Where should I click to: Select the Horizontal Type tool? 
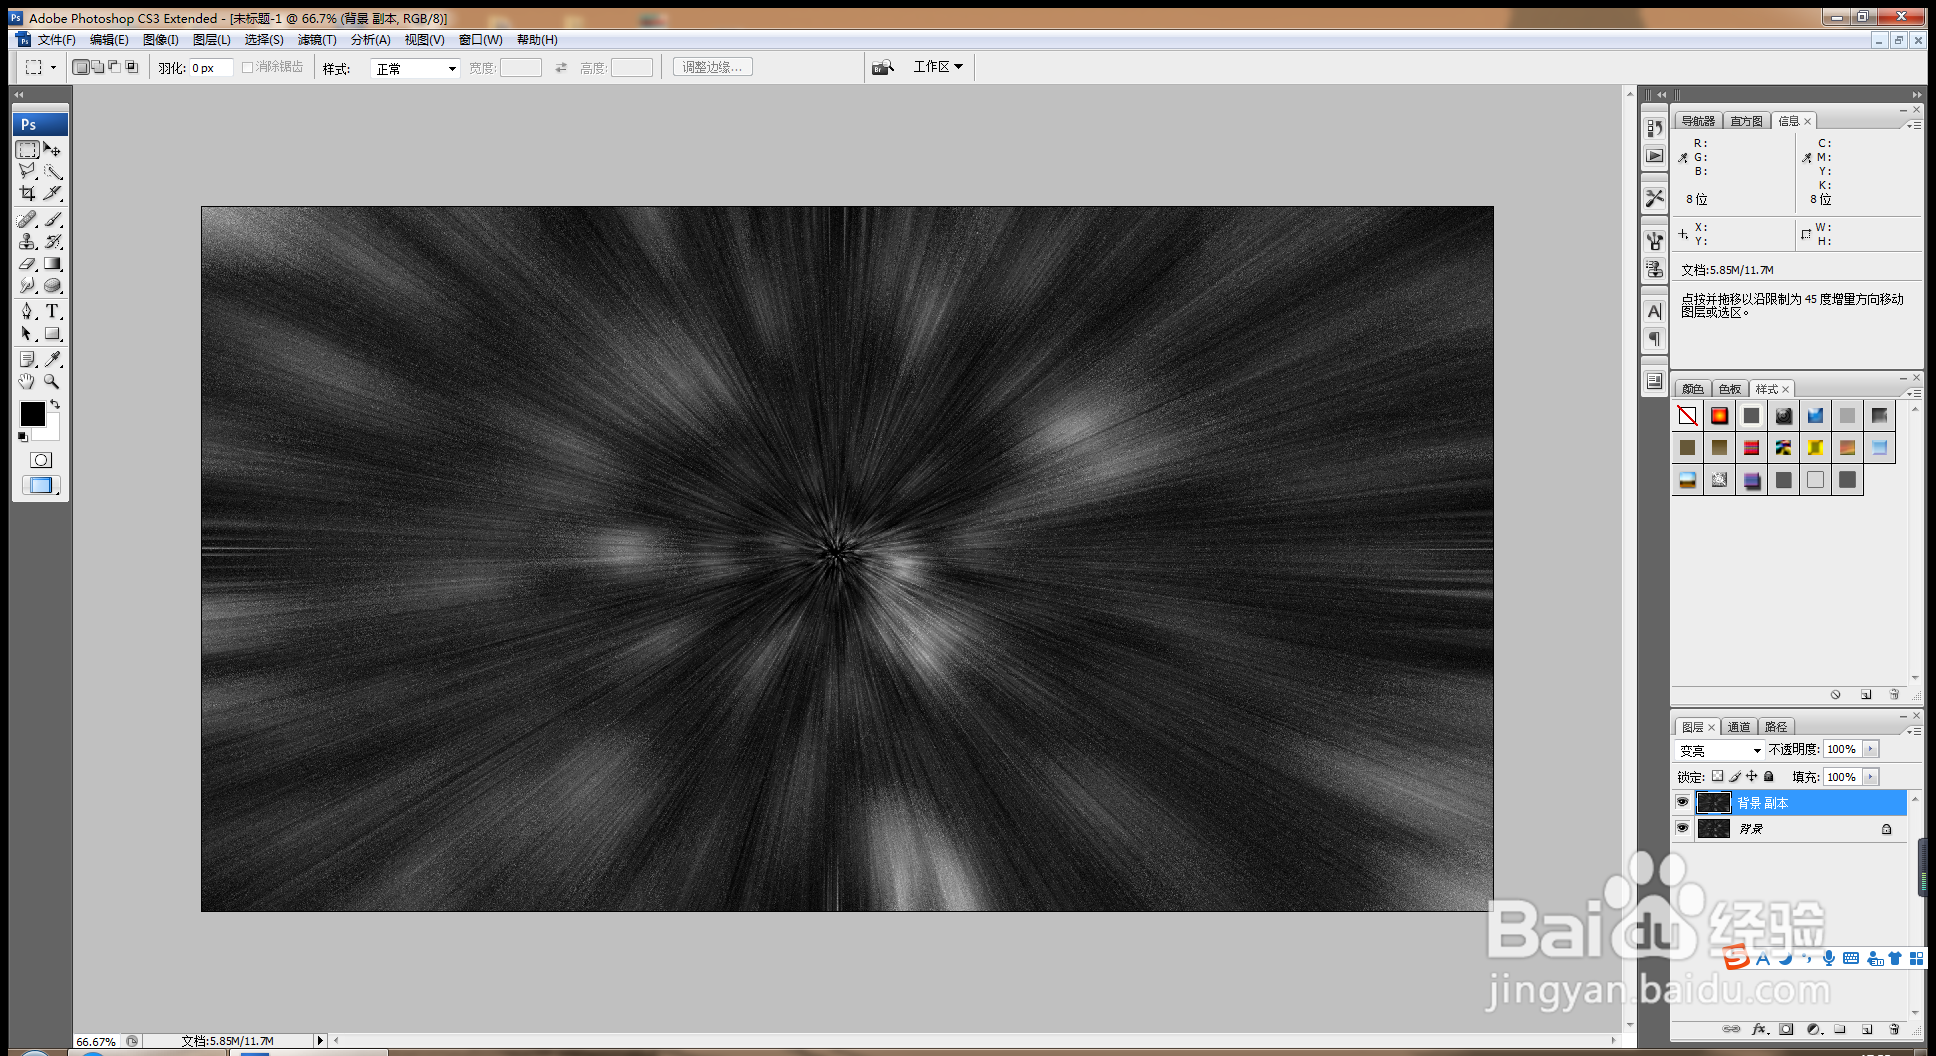tap(53, 311)
